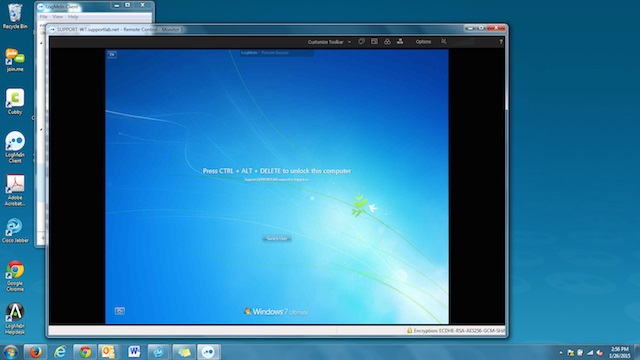Image resolution: width=640 pixels, height=360 pixels.
Task: Click the Ease of Access icon
Action: (120, 311)
